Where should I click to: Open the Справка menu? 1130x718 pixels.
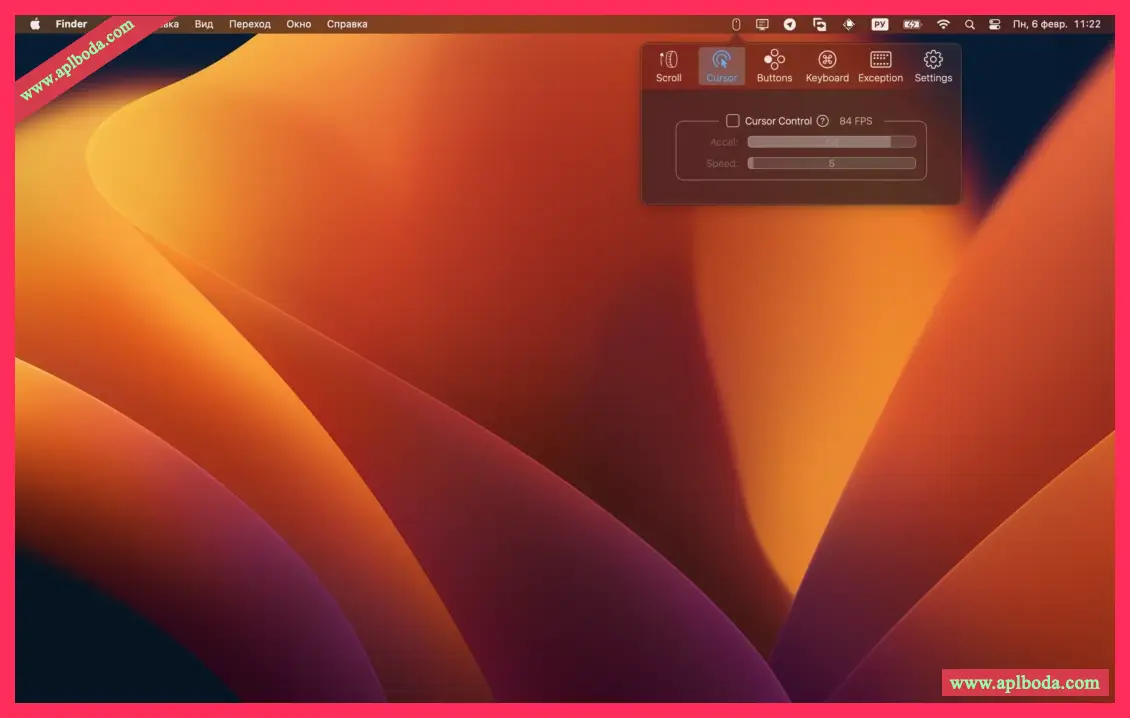click(347, 24)
